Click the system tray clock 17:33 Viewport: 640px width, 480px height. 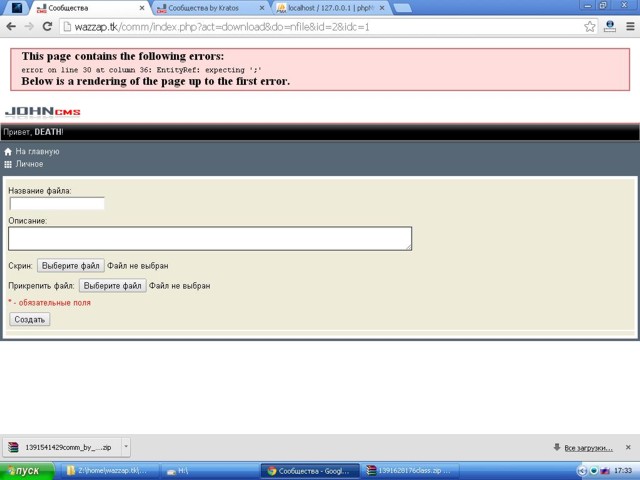[x=622, y=471]
